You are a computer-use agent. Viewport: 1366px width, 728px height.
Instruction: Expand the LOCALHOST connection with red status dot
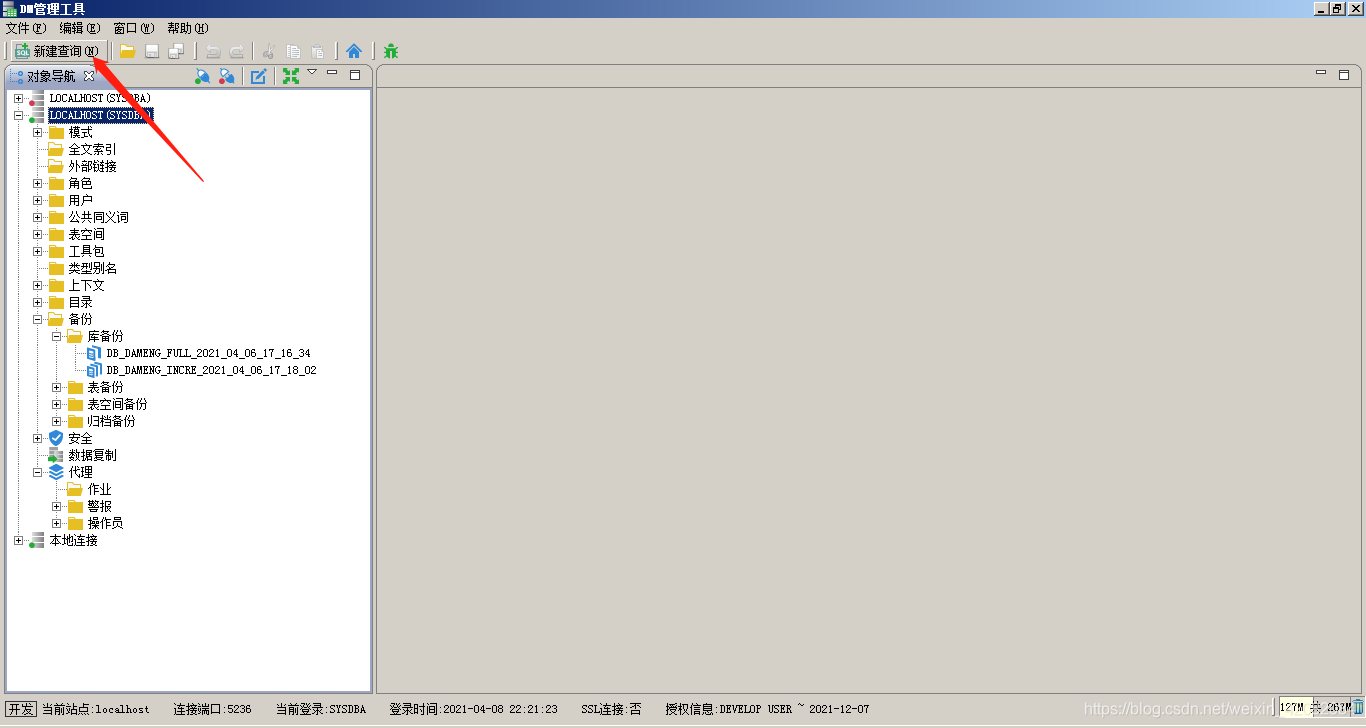tap(18, 98)
